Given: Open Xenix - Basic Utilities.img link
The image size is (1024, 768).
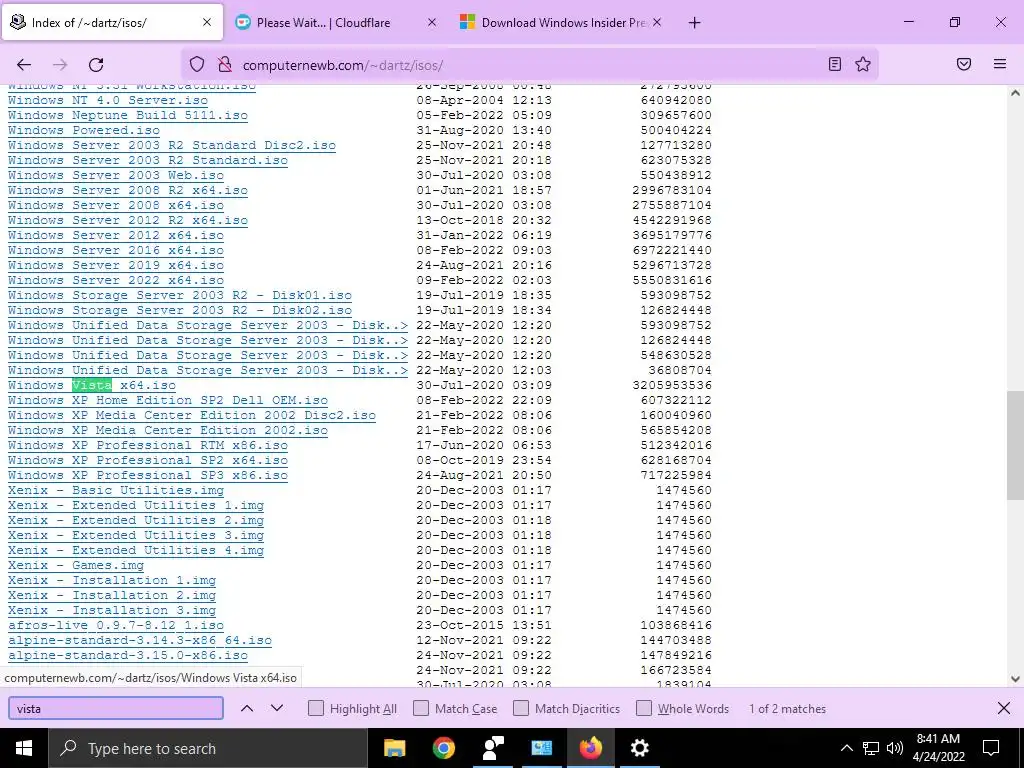Looking at the screenshot, I should point(116,490).
